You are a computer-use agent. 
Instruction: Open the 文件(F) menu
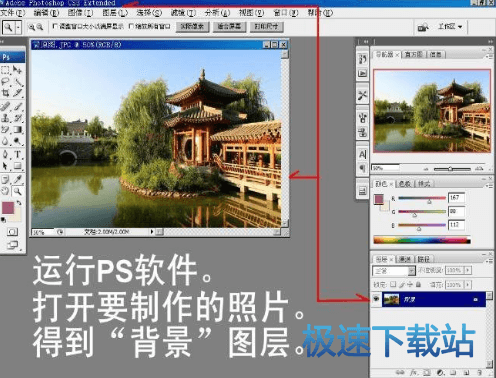pos(12,13)
